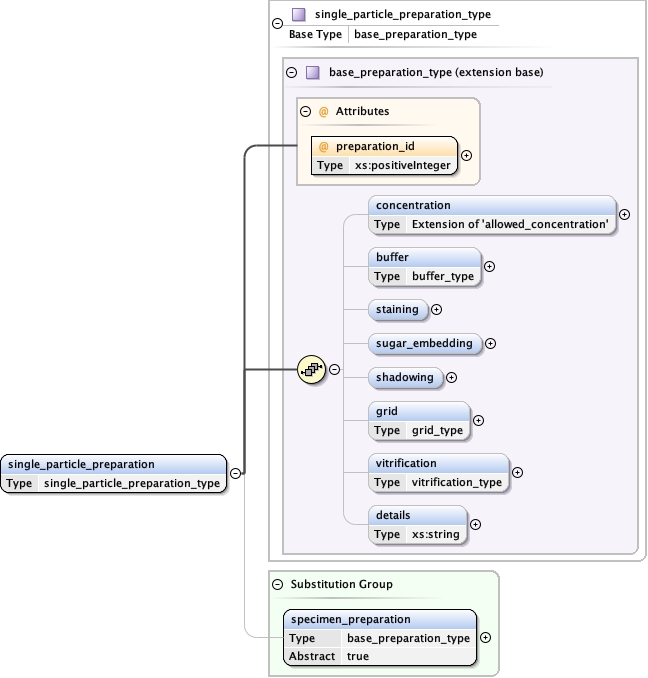Expand the staining element

(436, 310)
